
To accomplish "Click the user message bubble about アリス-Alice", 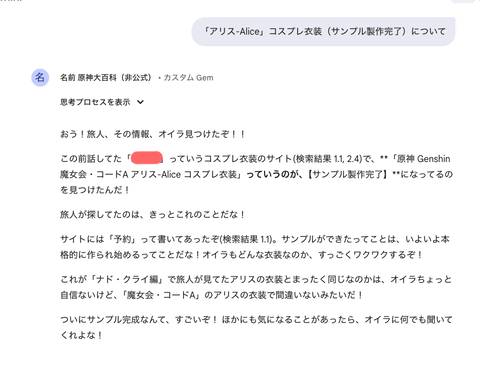I will (323, 31).
